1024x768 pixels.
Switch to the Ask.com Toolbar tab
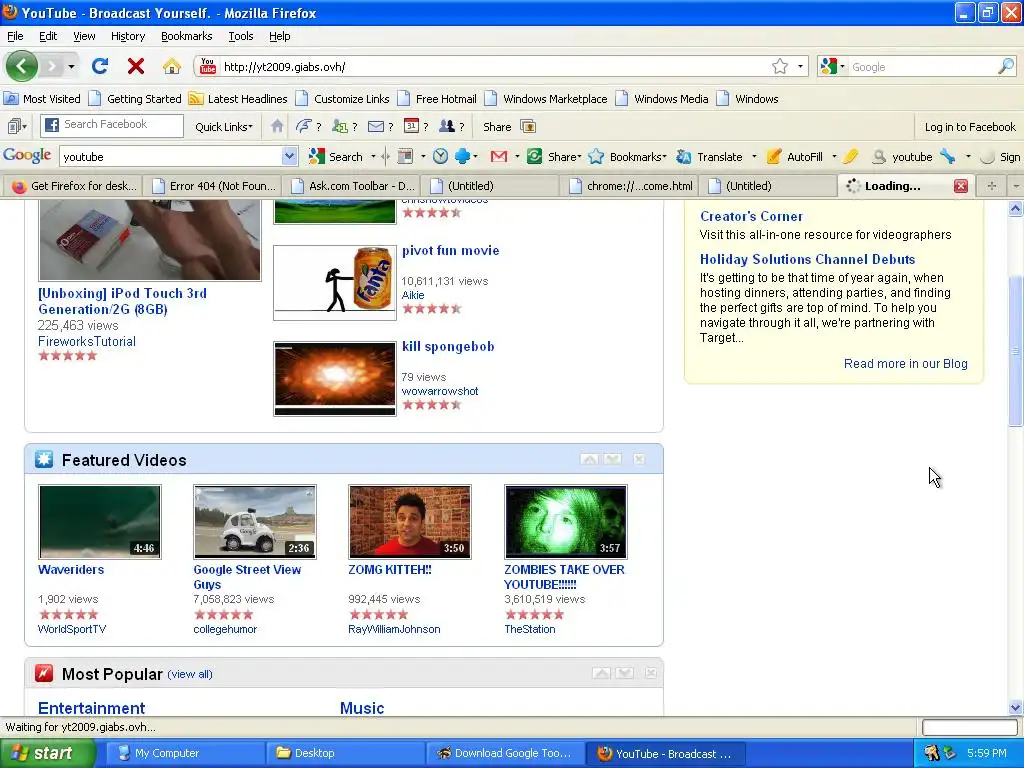(x=353, y=185)
